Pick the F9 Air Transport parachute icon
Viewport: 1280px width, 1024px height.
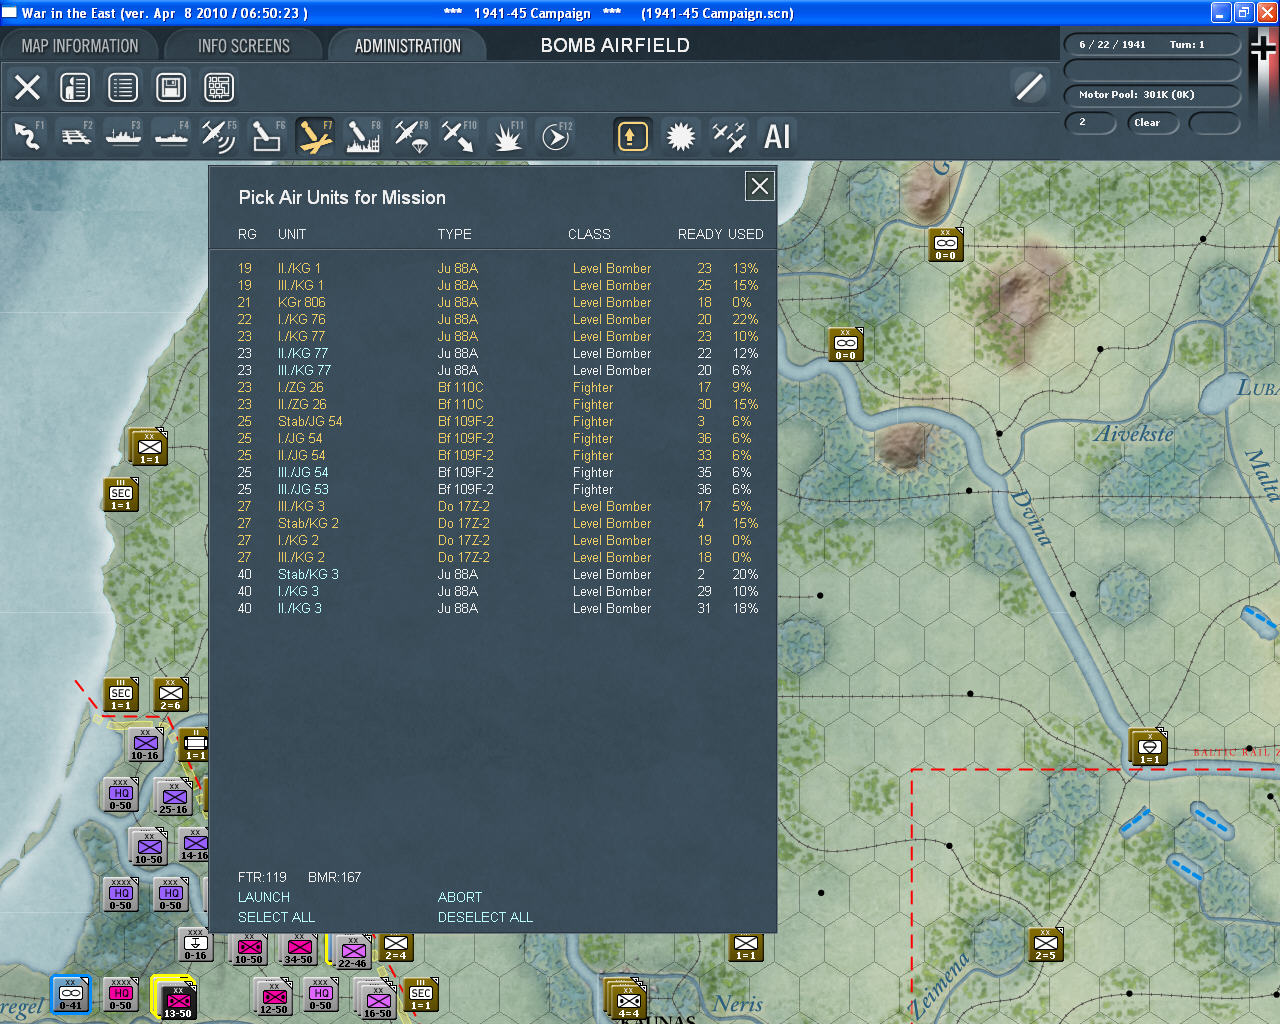pyautogui.click(x=411, y=136)
